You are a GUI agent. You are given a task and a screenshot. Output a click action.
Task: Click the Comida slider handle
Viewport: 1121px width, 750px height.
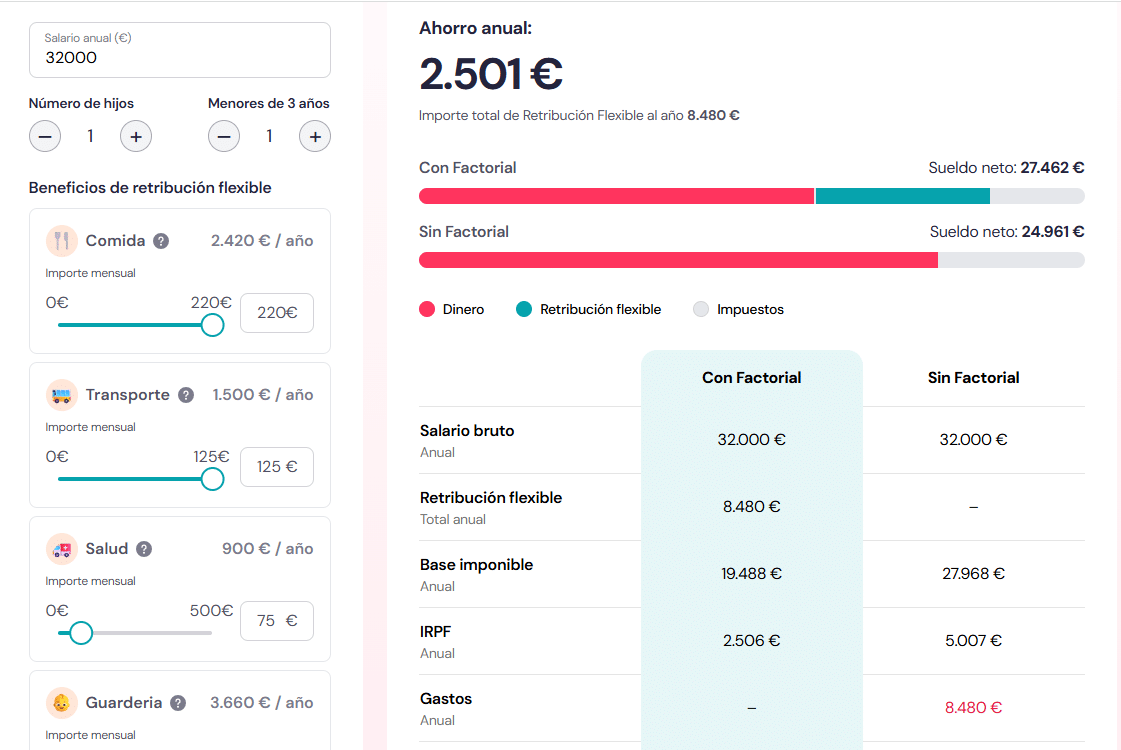click(x=212, y=325)
